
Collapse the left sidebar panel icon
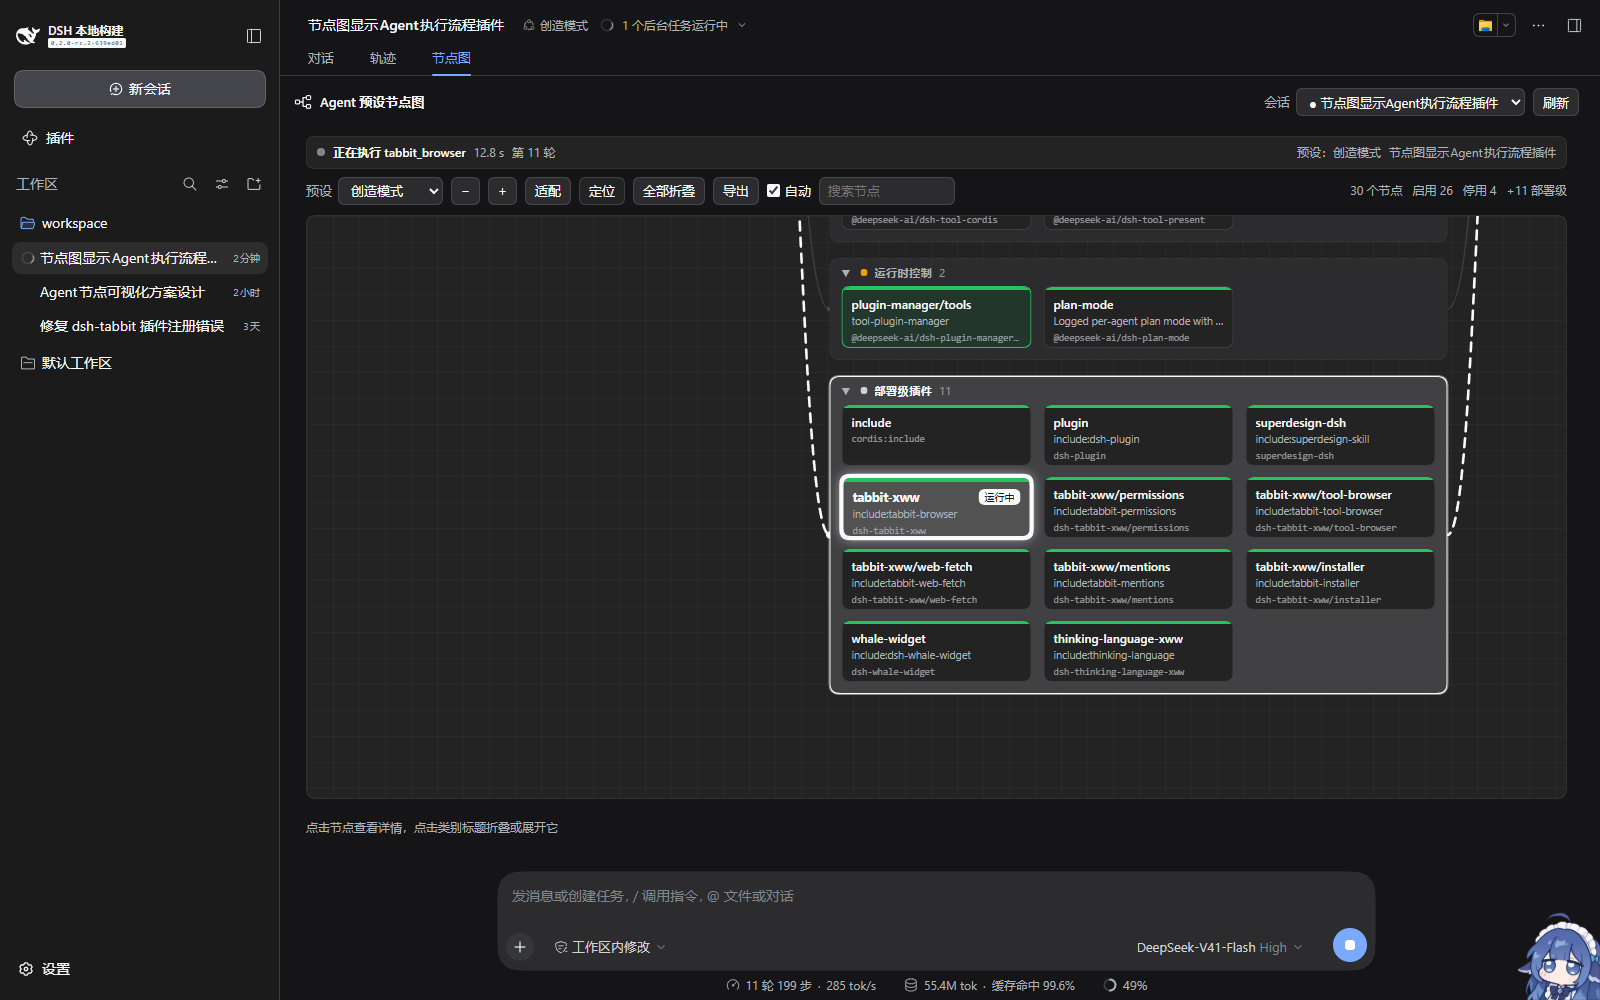254,36
